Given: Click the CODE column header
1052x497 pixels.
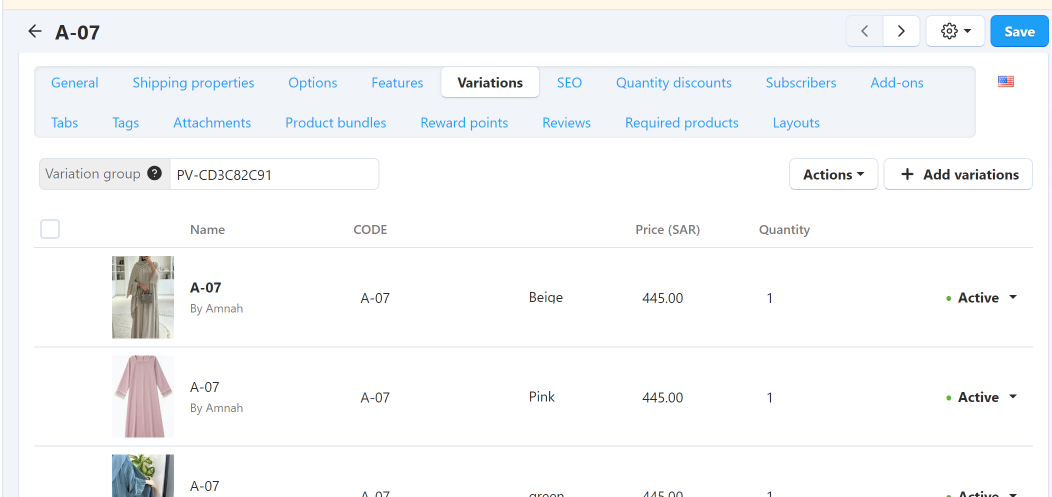Looking at the screenshot, I should click(x=370, y=229).
